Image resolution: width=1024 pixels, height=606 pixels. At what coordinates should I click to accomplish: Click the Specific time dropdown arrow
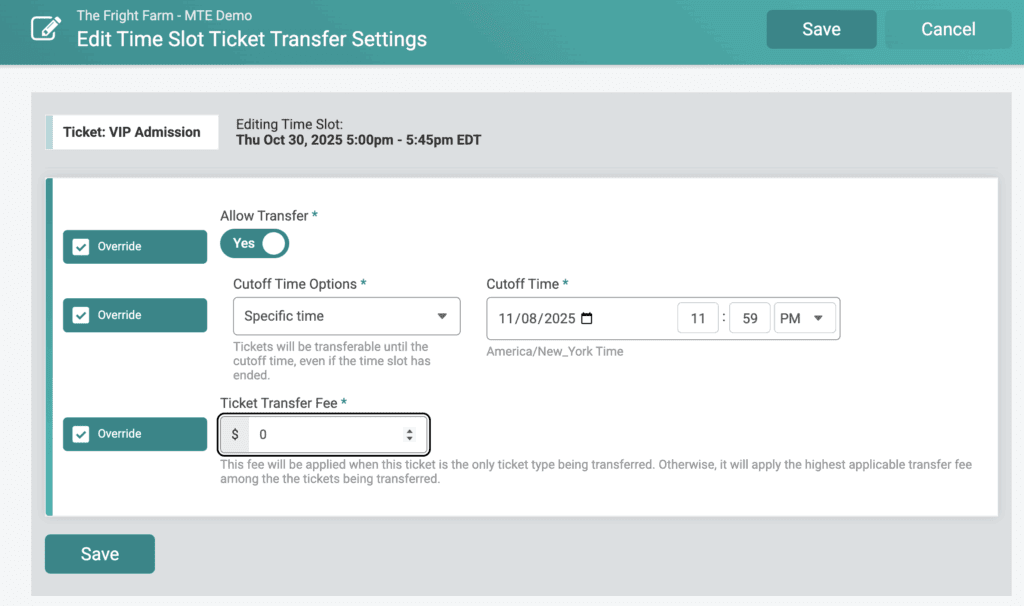point(442,316)
